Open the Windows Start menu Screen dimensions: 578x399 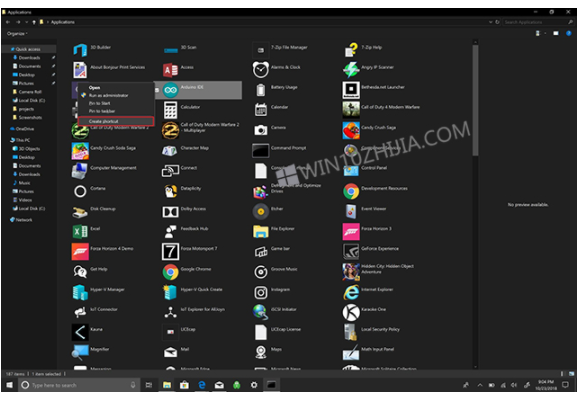(x=9, y=385)
